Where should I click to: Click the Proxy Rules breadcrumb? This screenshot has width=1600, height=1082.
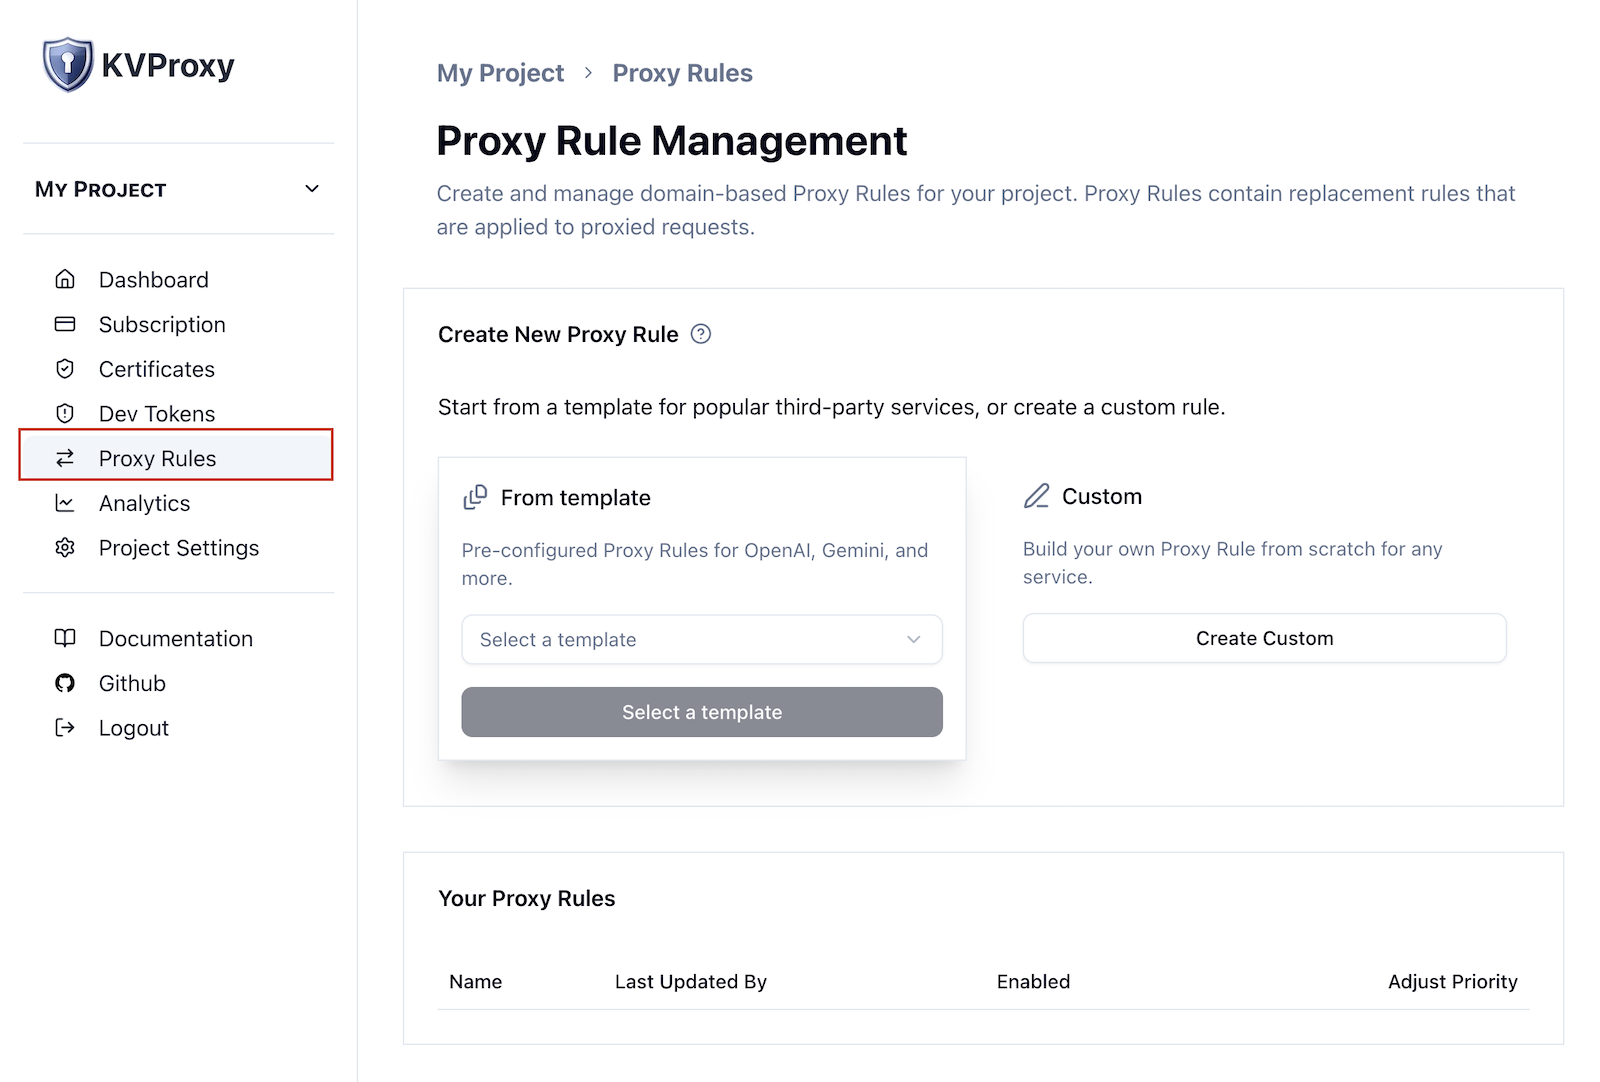point(682,73)
